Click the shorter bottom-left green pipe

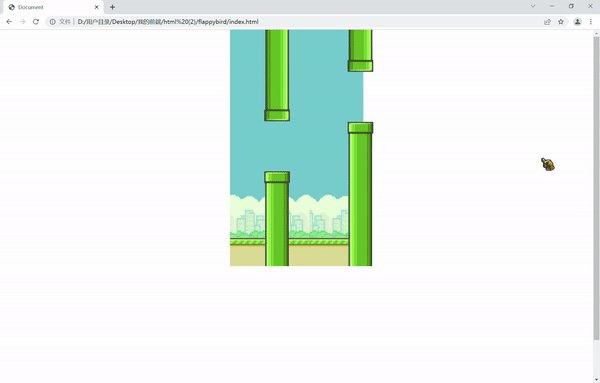pyautogui.click(x=277, y=219)
